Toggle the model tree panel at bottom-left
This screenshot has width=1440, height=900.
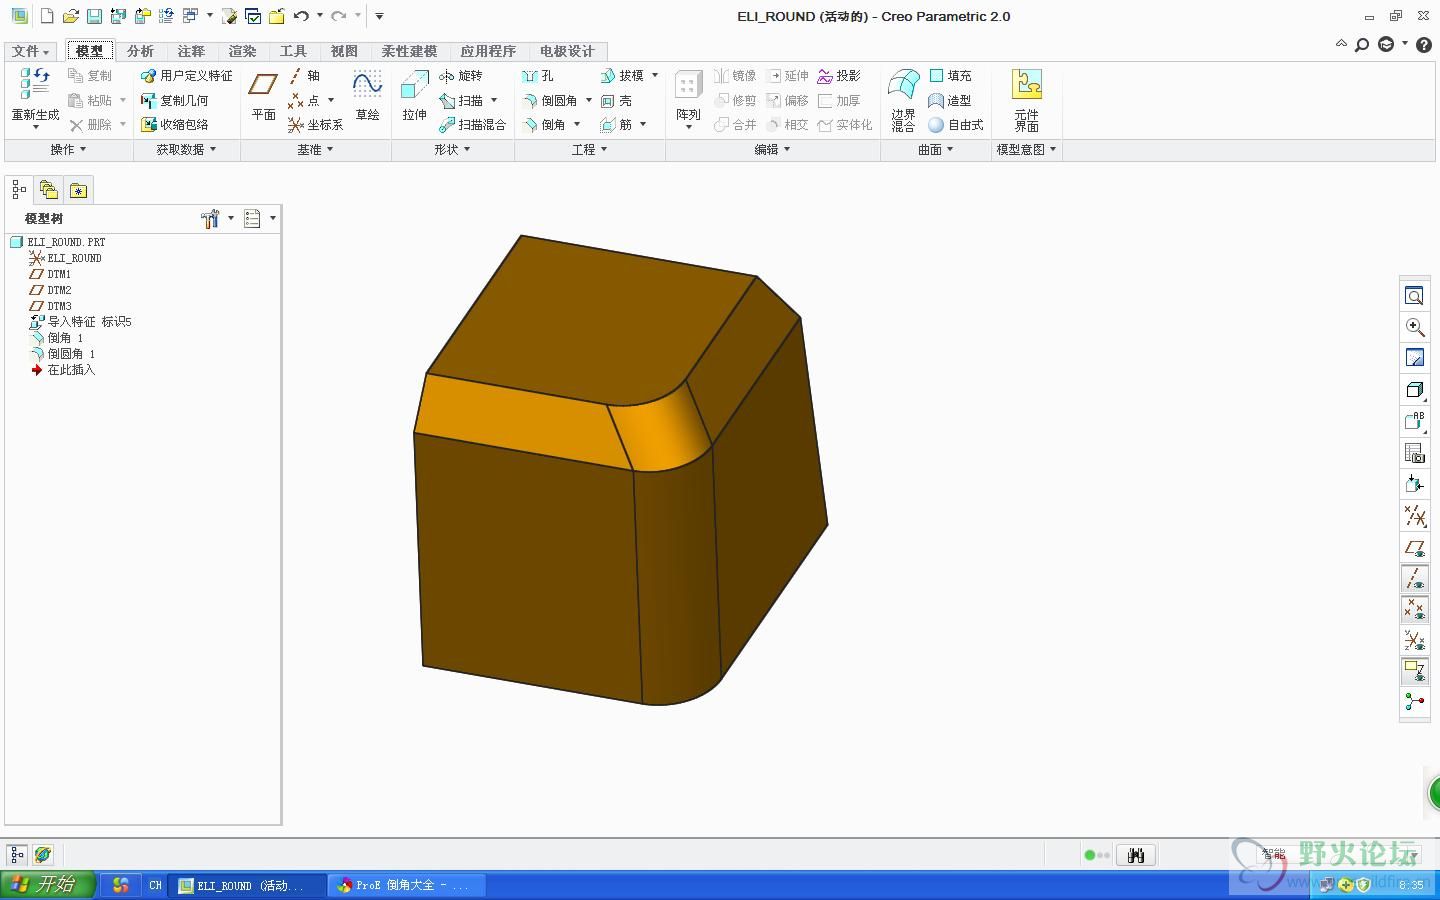click(x=17, y=855)
